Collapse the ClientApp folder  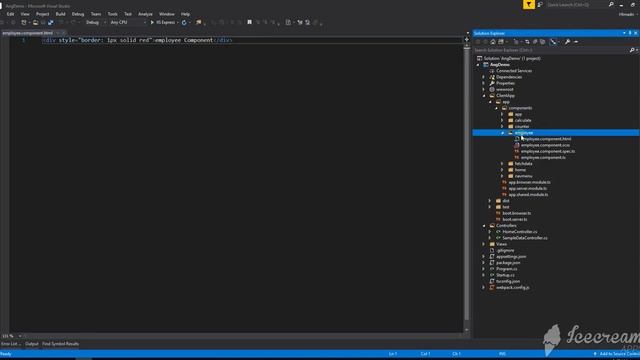click(x=484, y=96)
